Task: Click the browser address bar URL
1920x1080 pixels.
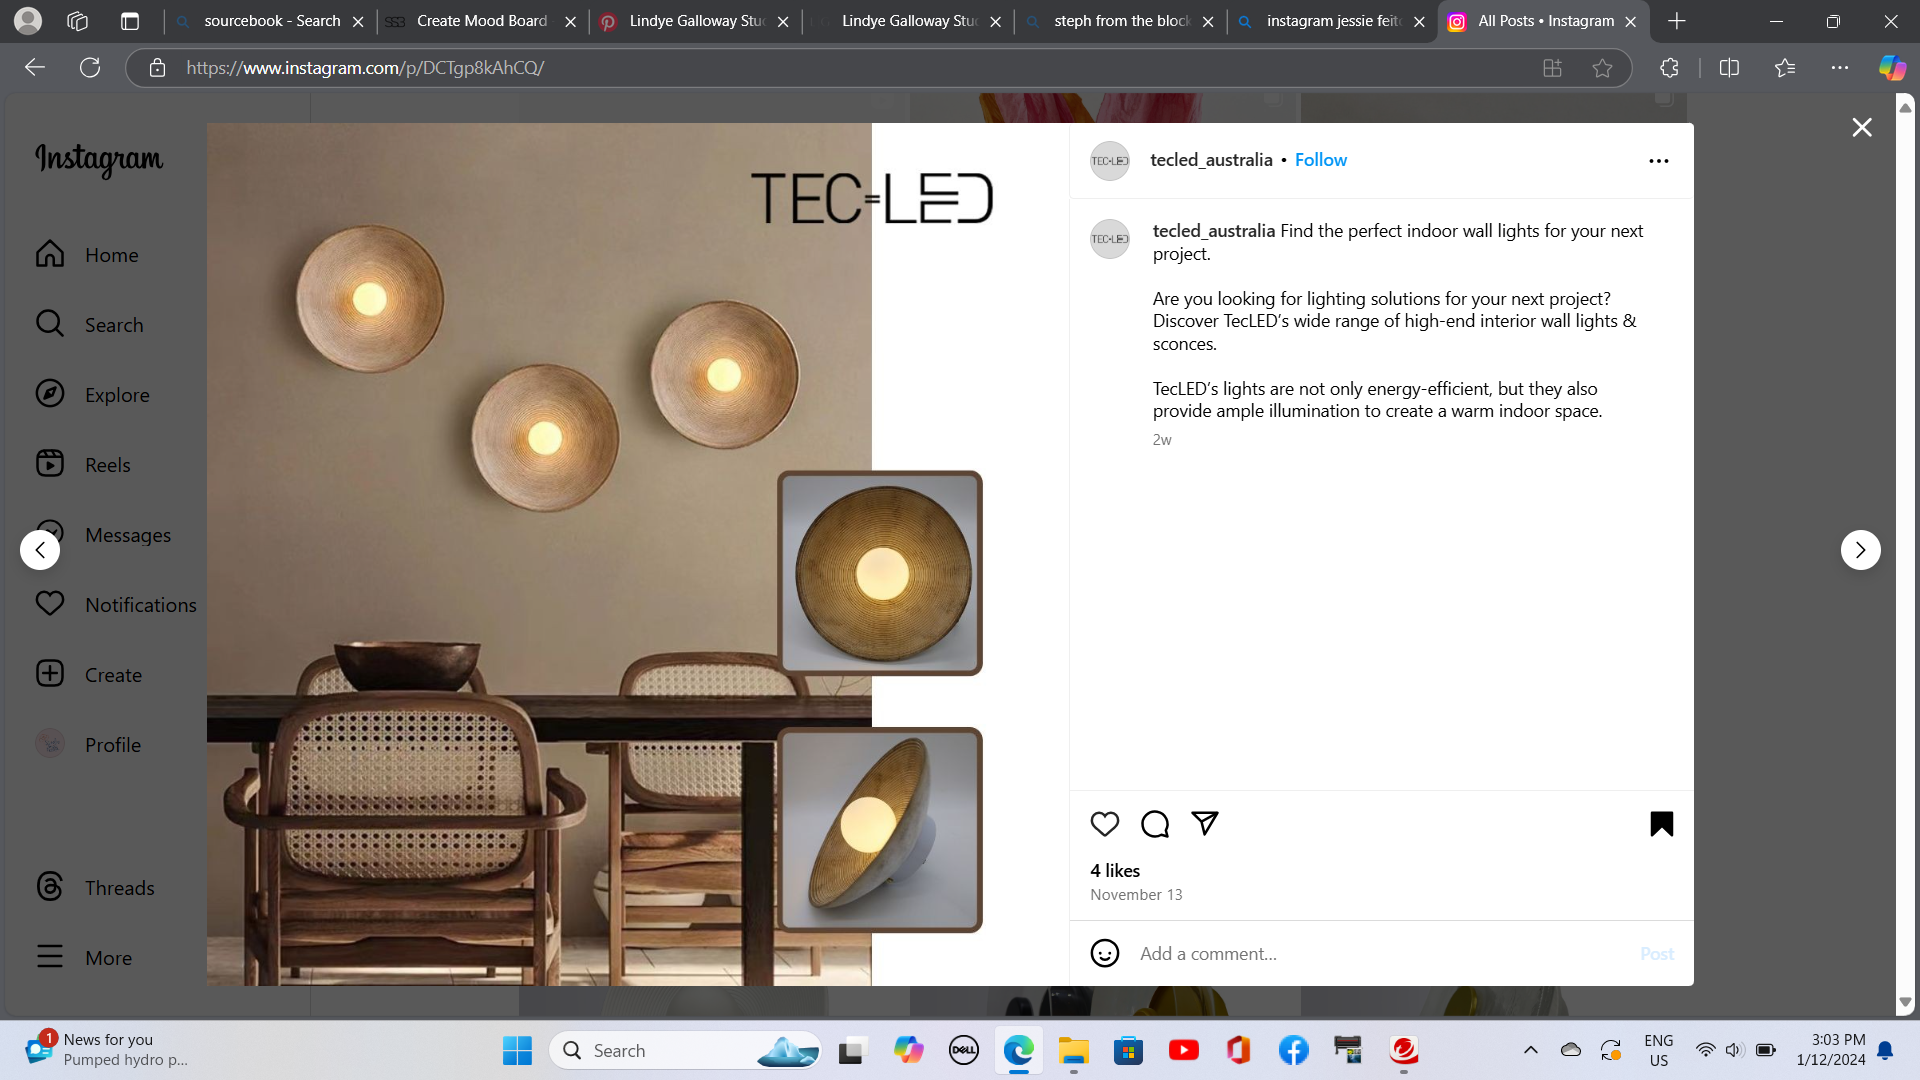Action: (365, 68)
